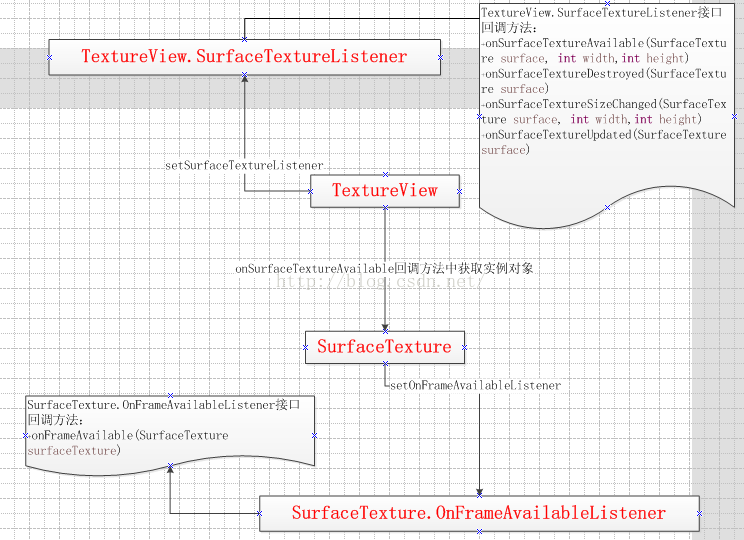Click the setOnFrameAvailableListener connector label
This screenshot has width=744, height=540.
pyautogui.click(x=475, y=385)
